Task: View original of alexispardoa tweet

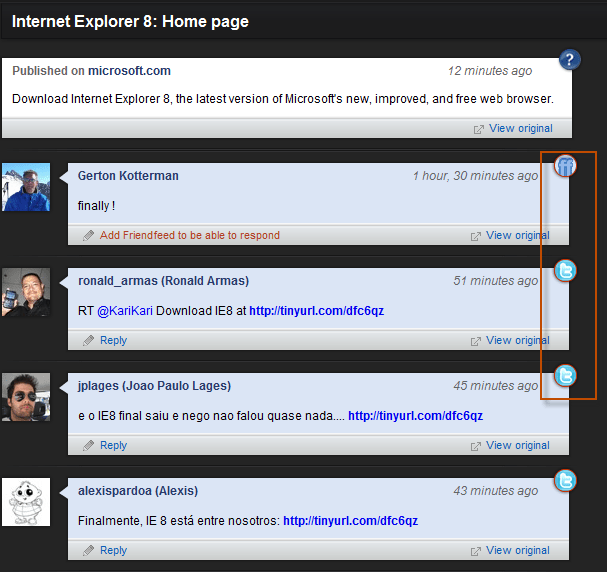Action: (518, 550)
